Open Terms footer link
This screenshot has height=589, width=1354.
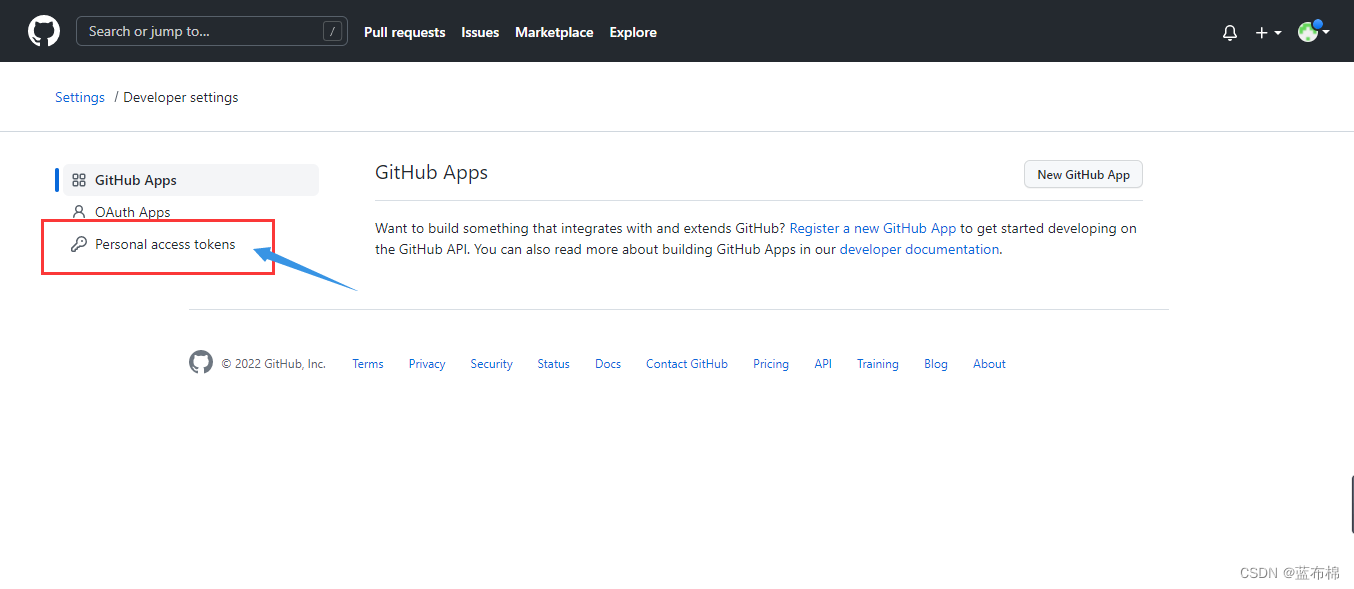click(368, 364)
